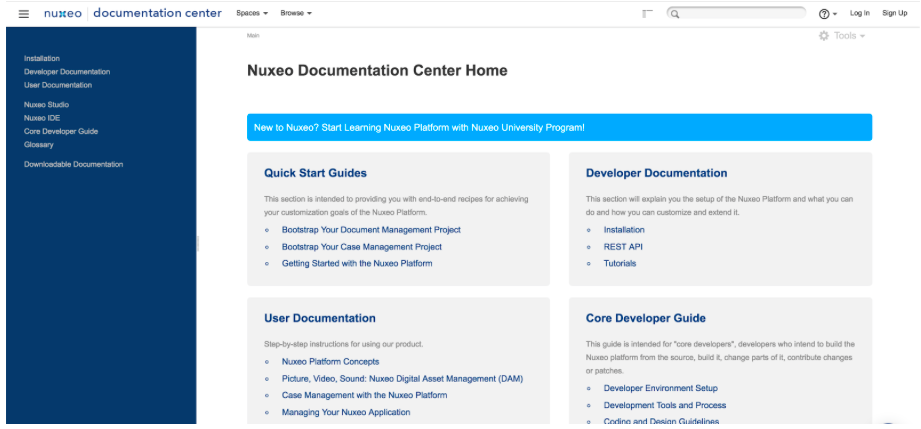Open Glossary in the sidebar
The image size is (921, 429).
[x=39, y=145]
